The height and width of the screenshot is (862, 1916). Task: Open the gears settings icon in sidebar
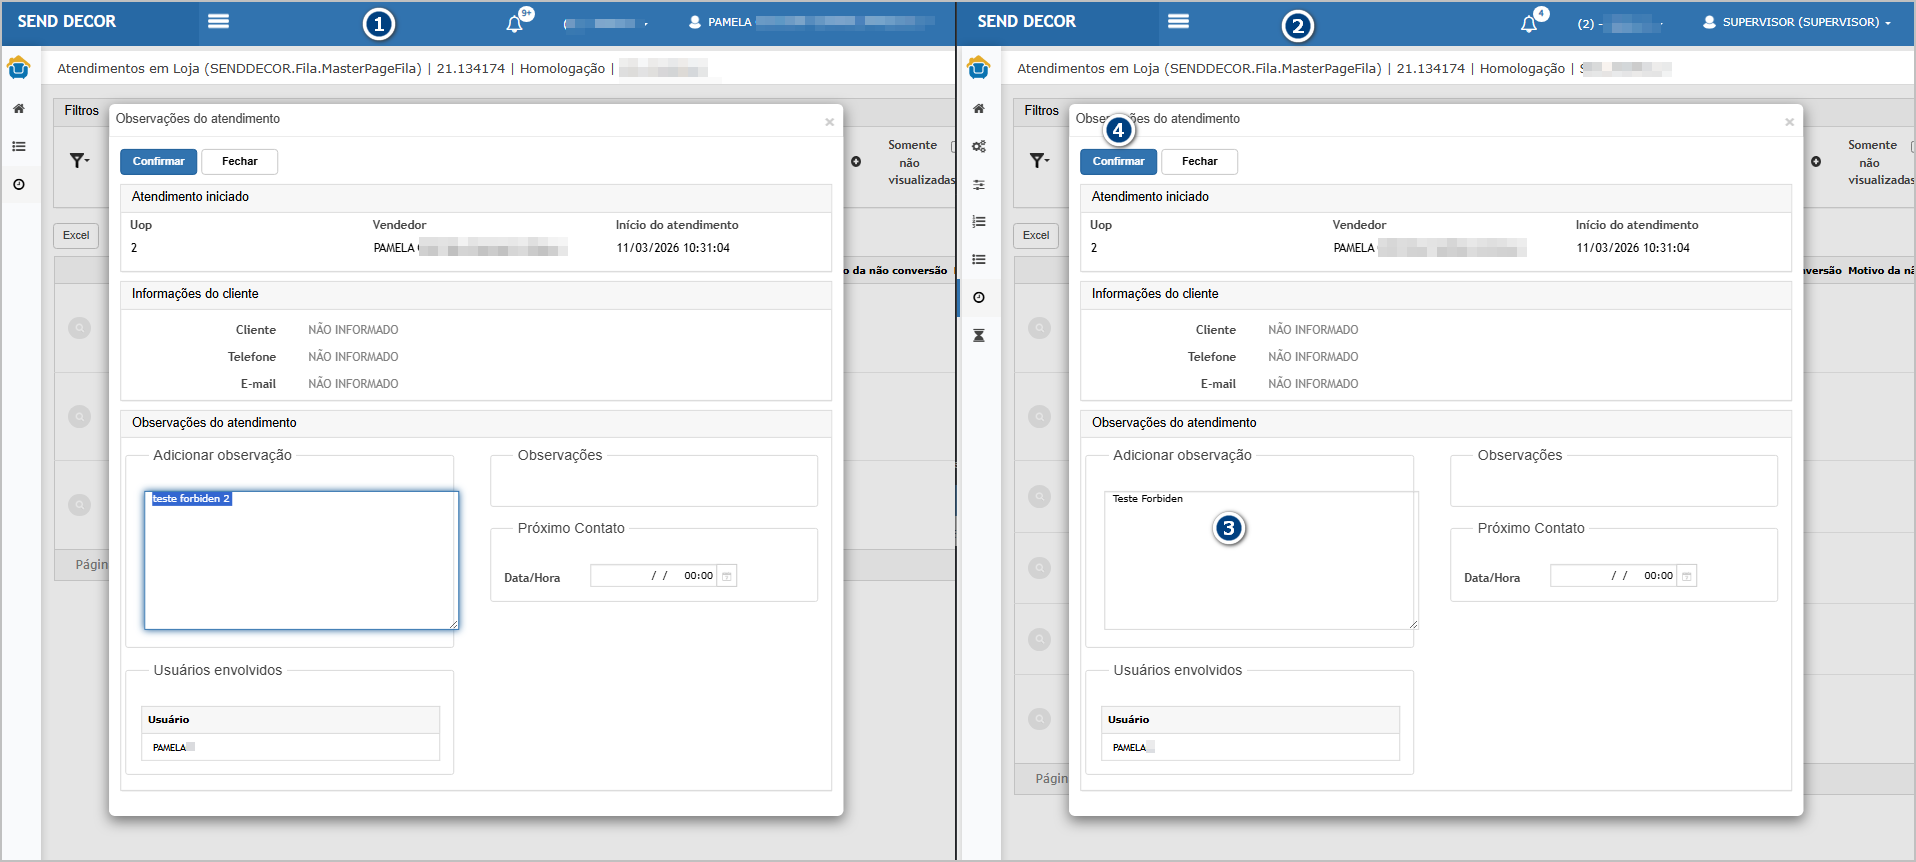pos(979,146)
